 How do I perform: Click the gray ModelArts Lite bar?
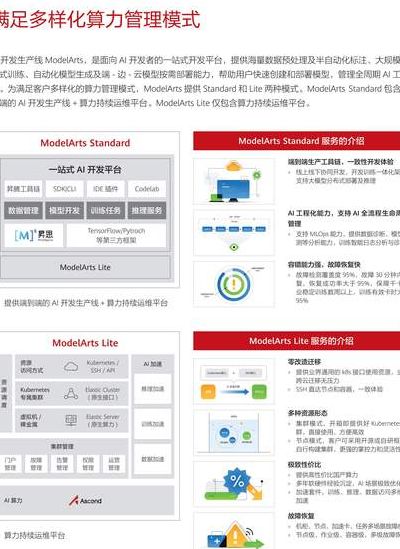point(85,267)
